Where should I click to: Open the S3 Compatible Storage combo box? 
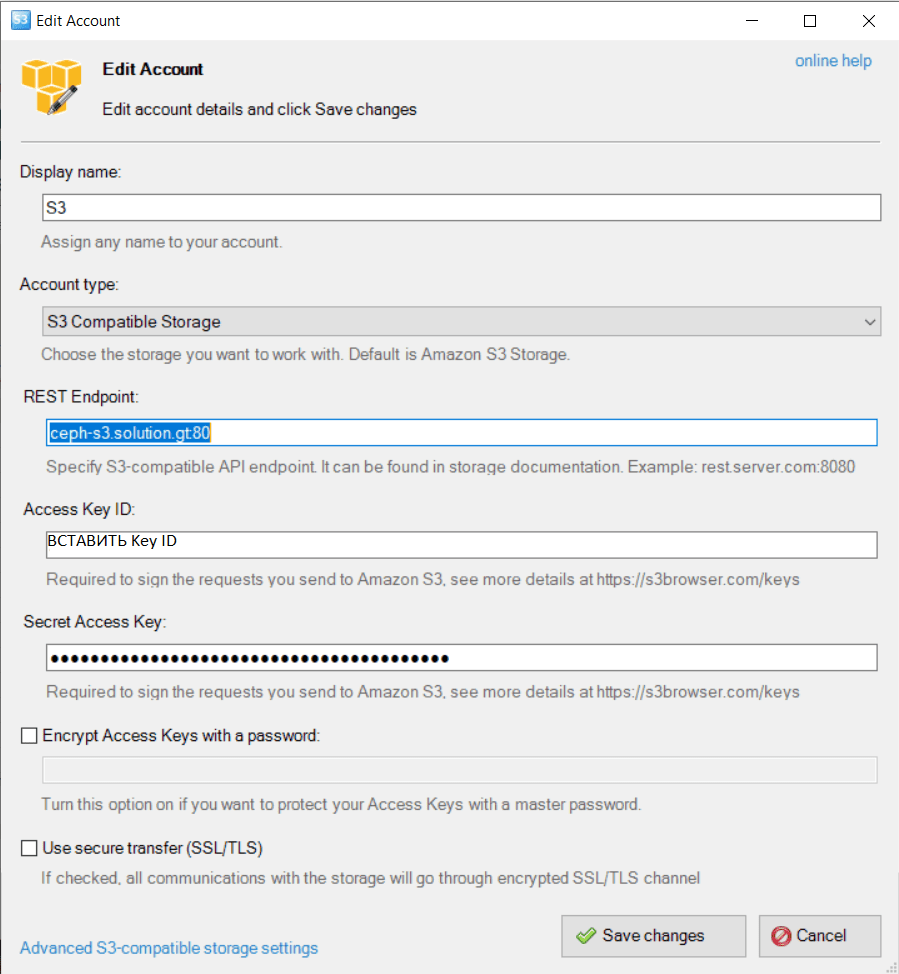[450, 322]
